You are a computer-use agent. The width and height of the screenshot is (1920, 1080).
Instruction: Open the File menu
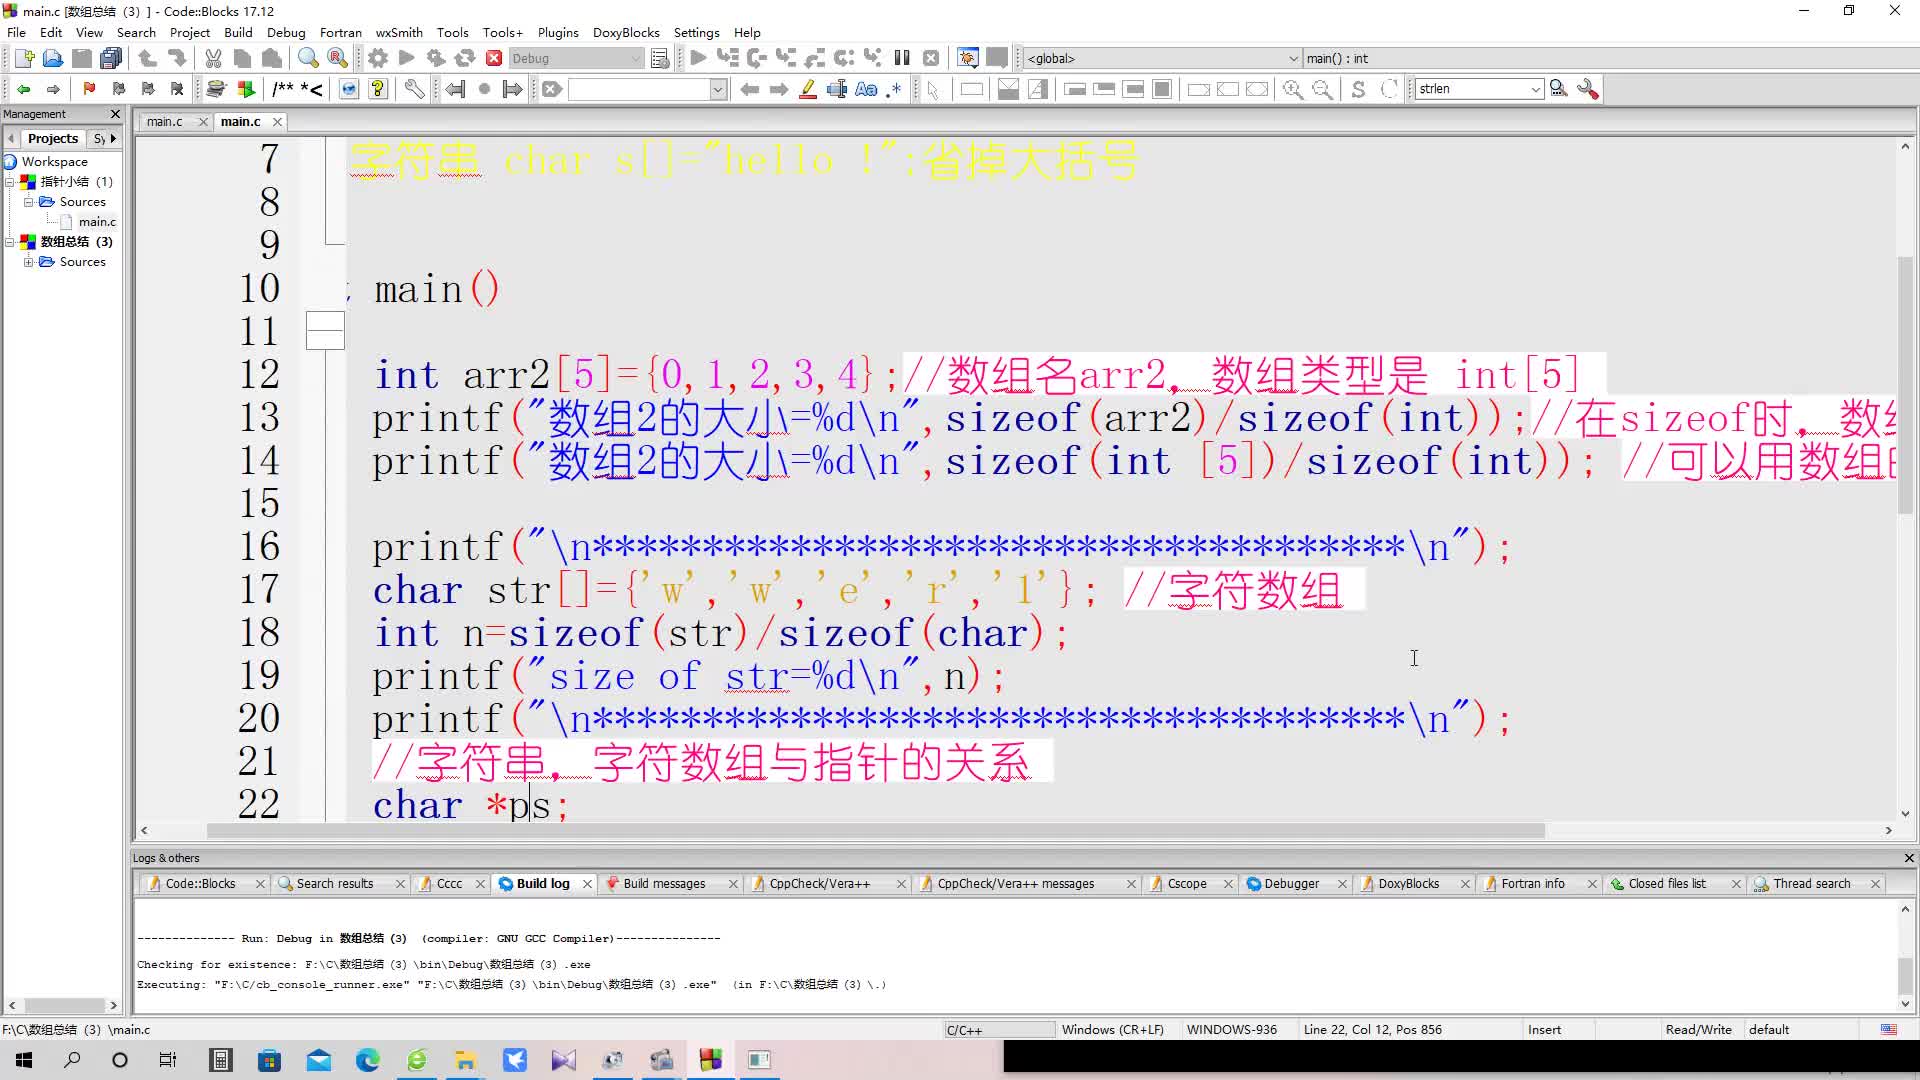[x=16, y=32]
